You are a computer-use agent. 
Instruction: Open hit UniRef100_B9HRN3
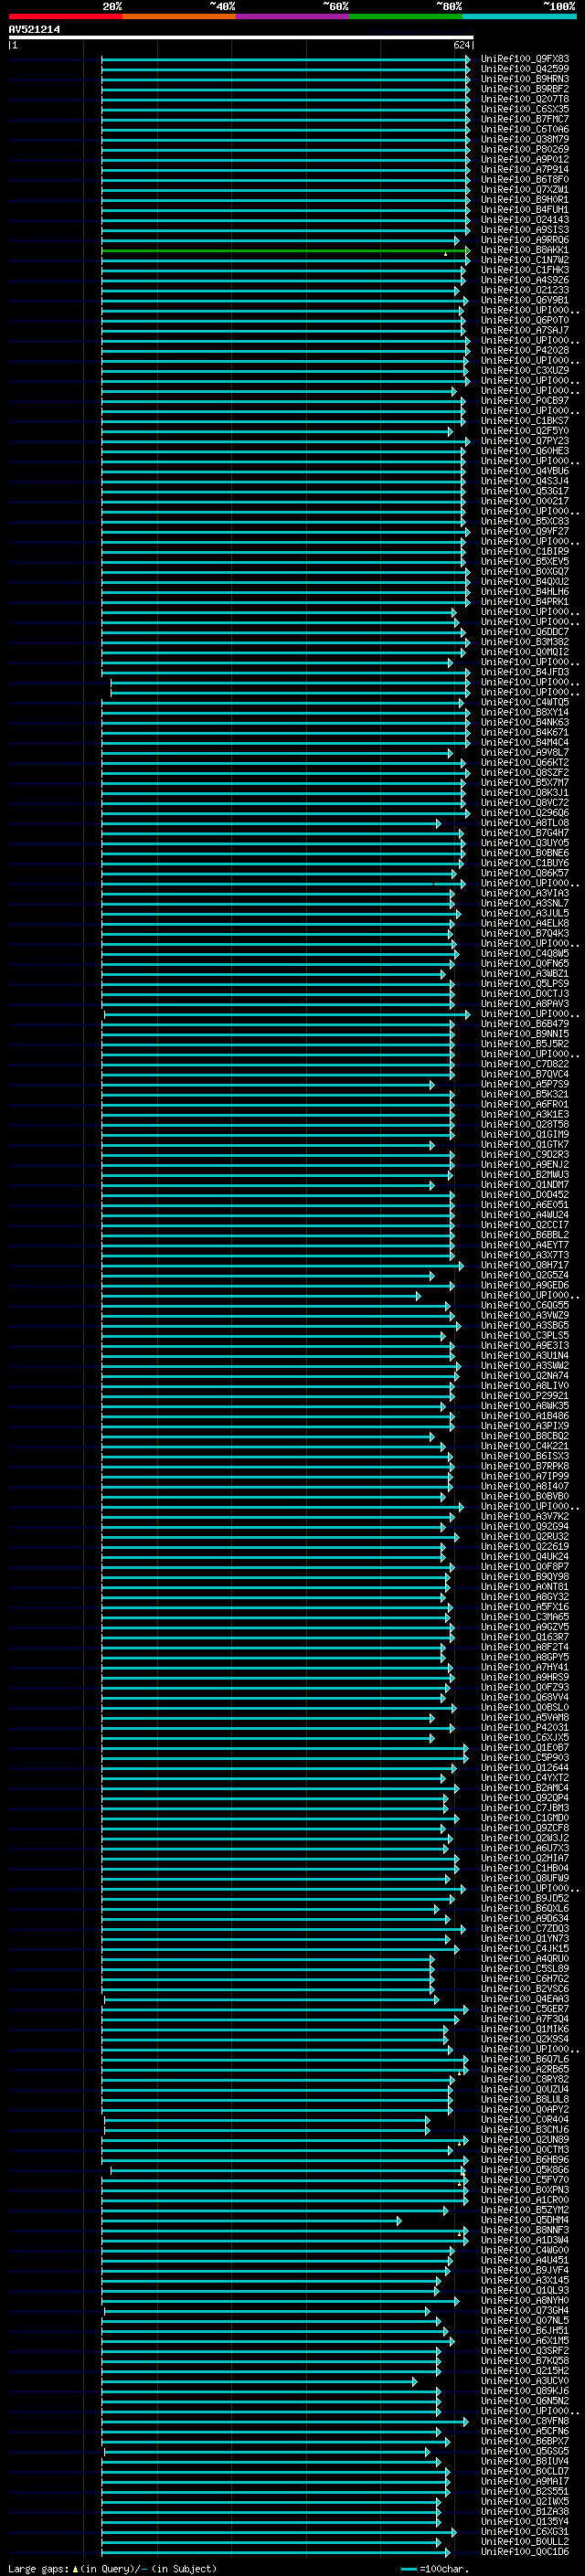click(x=524, y=79)
